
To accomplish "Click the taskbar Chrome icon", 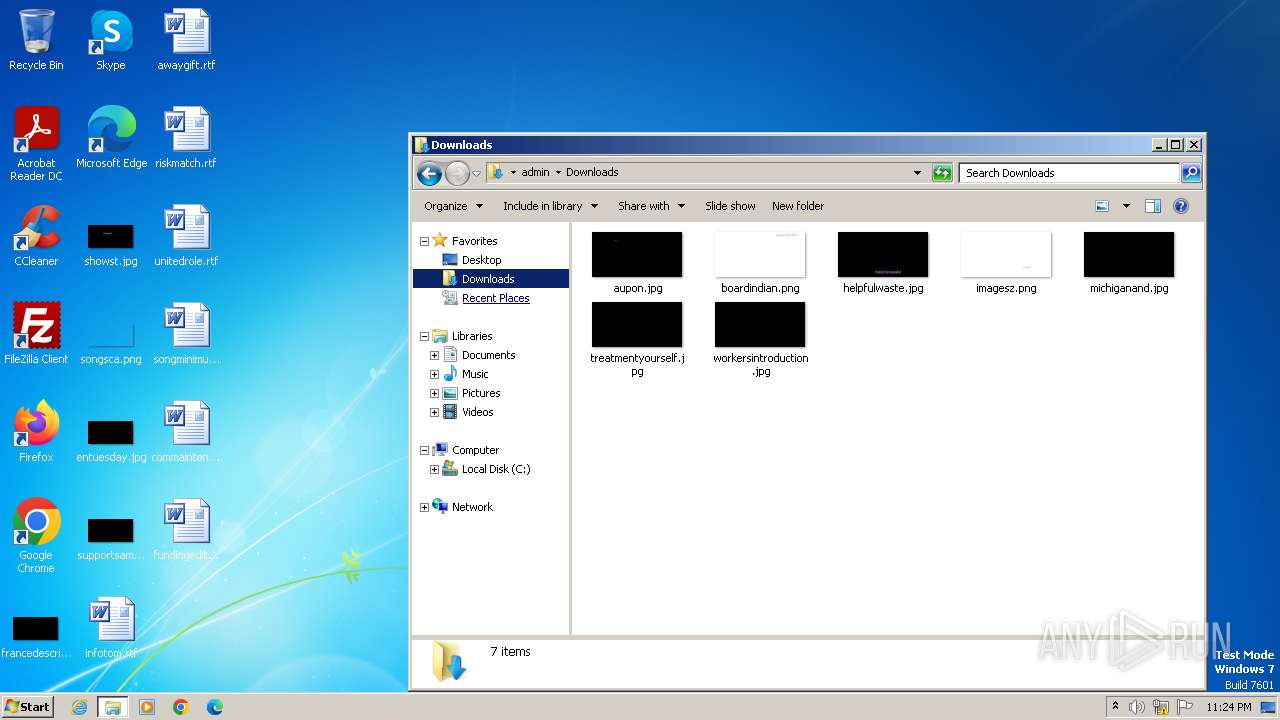I will [181, 707].
